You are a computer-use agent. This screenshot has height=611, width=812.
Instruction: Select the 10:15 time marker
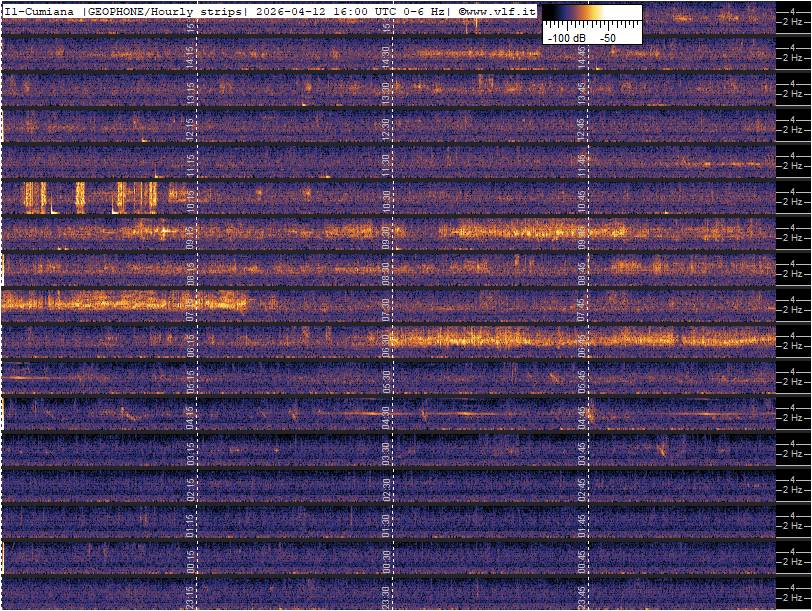191,200
